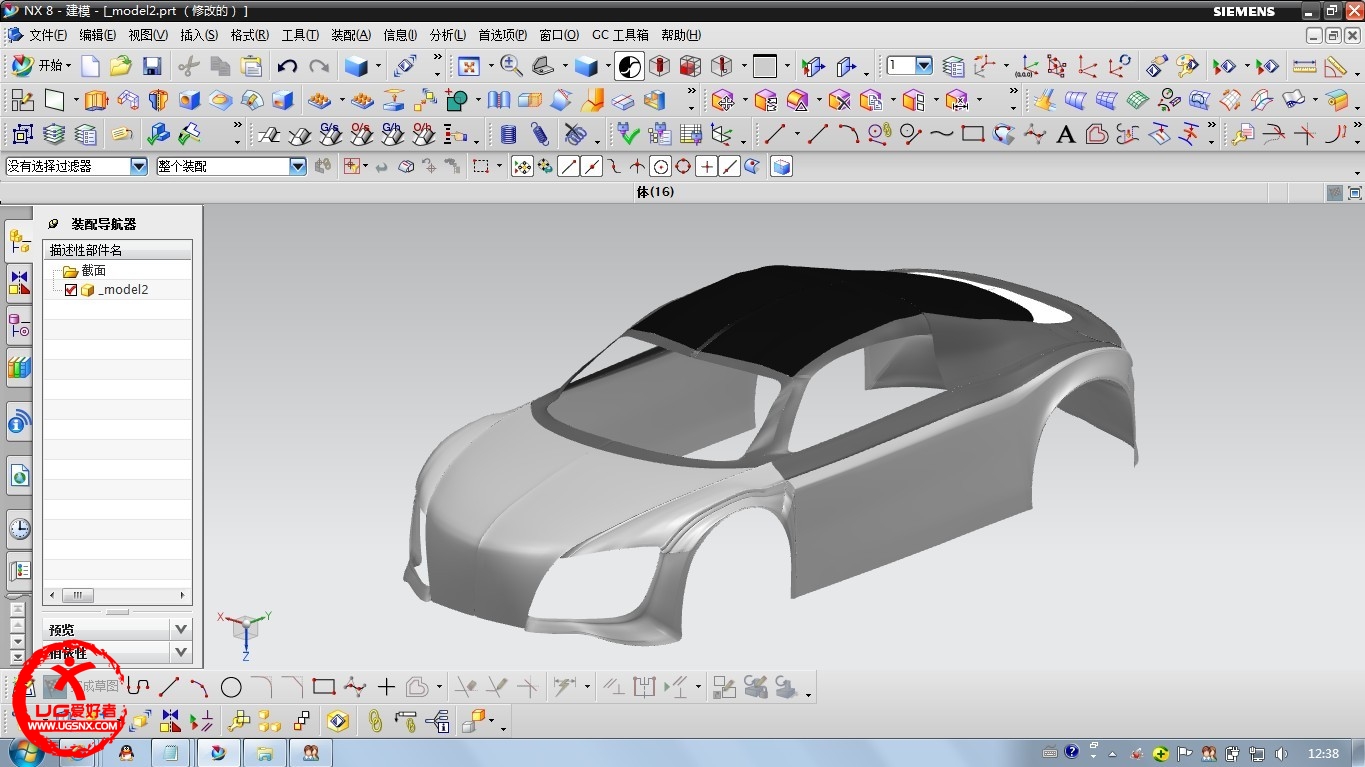The image size is (1365, 767).
Task: Click the Through Curve Mesh surface icon
Action: pos(1106,100)
